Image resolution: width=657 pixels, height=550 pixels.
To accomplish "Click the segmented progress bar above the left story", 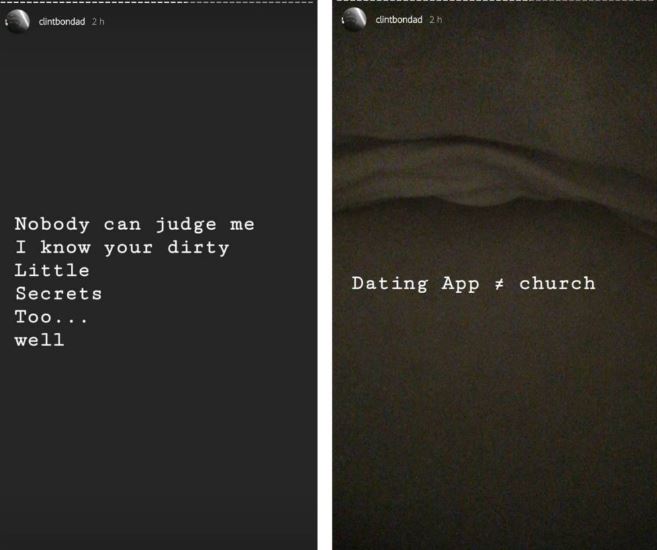I will [x=157, y=3].
